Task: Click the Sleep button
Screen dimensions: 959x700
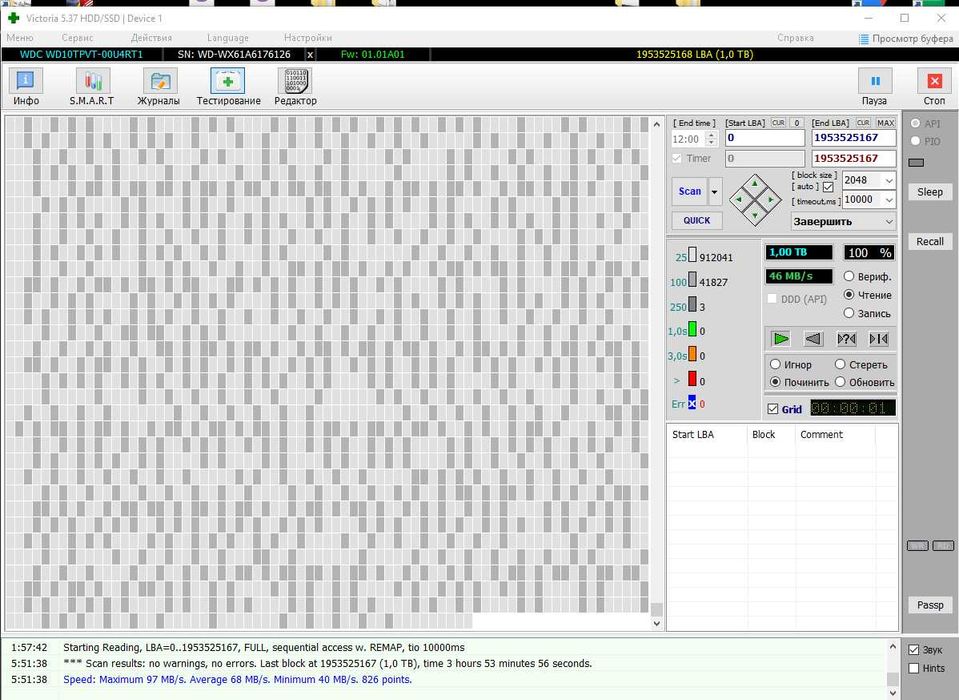Action: (930, 192)
